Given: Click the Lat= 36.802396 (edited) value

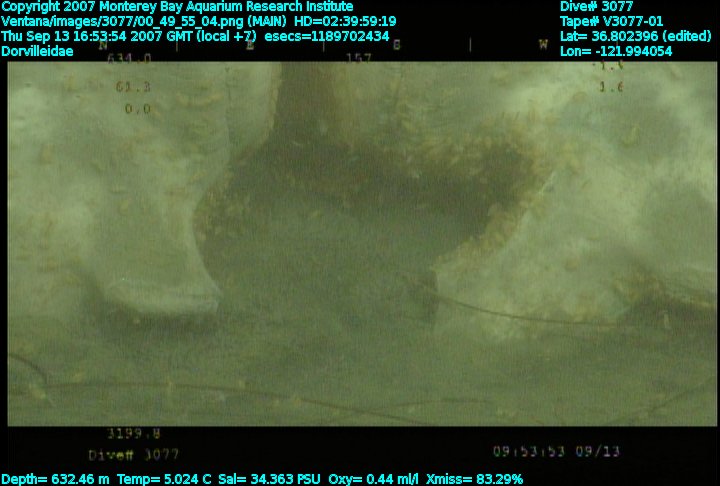Looking at the screenshot, I should 636,36.
